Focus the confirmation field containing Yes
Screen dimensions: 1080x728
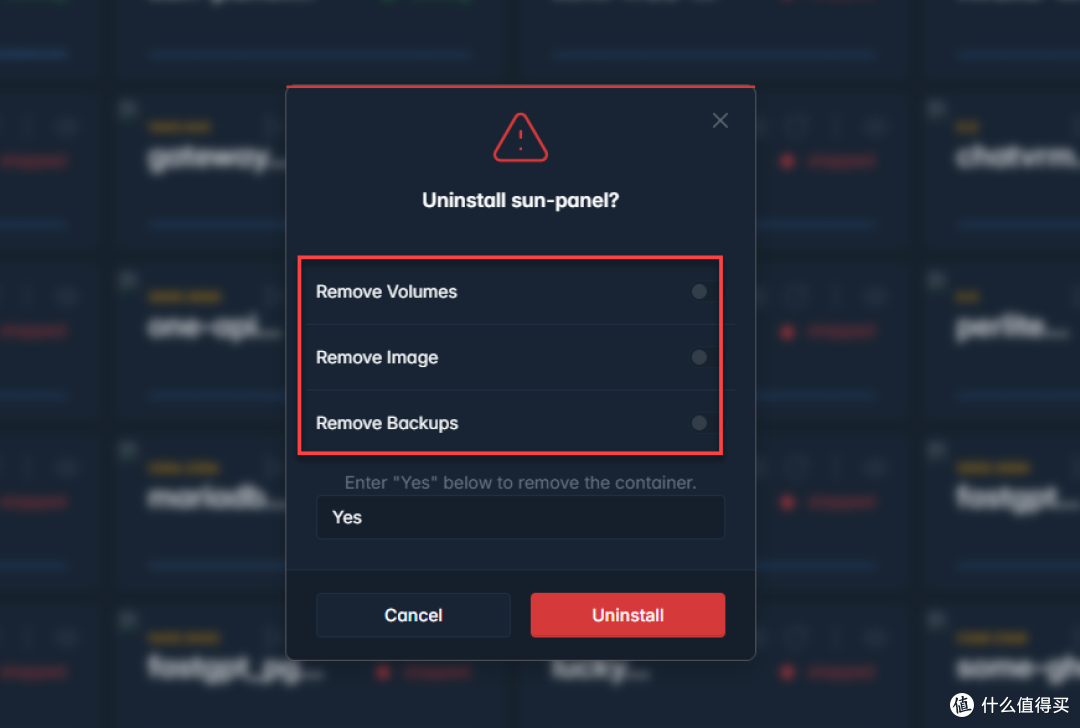(x=520, y=517)
